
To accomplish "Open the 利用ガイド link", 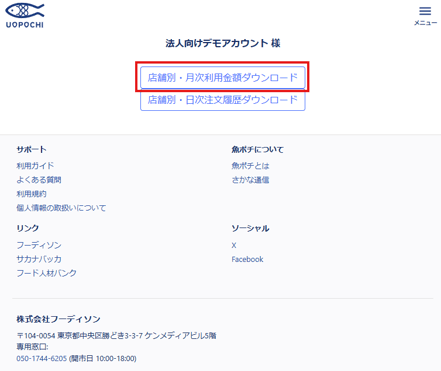I will [35, 166].
